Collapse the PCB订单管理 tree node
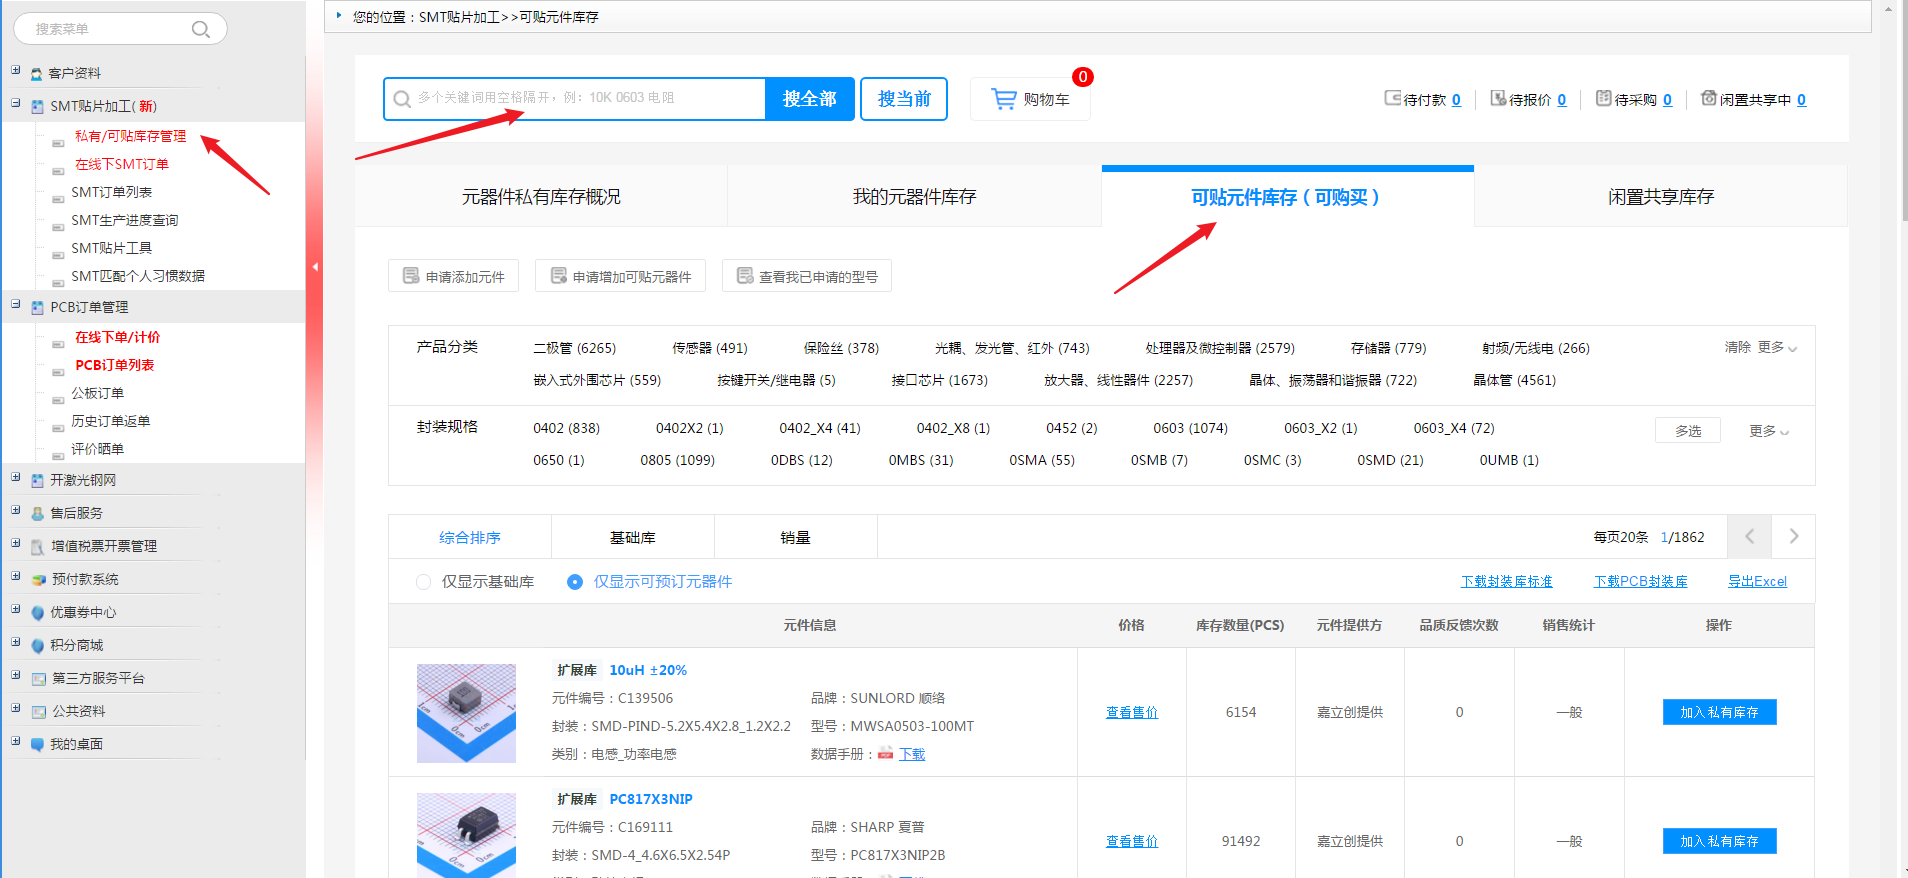1908x878 pixels. [16, 304]
